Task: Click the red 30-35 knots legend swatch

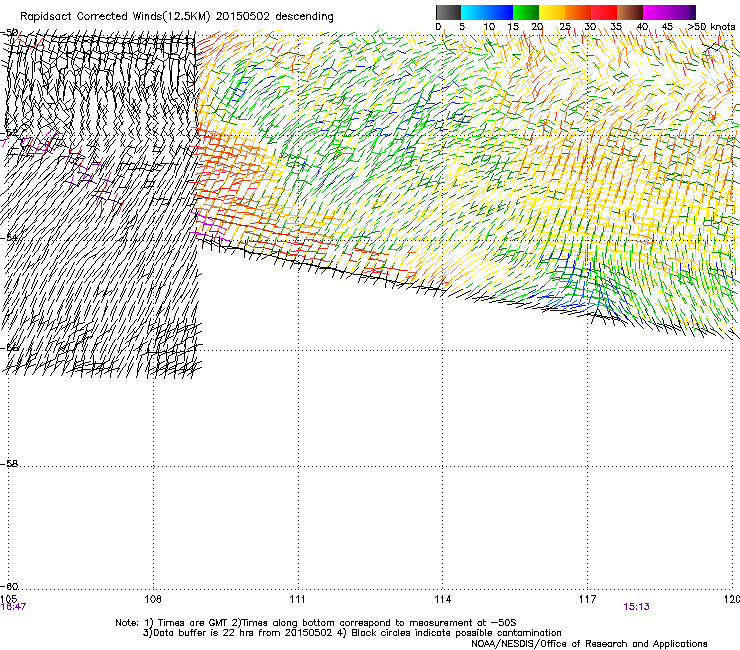Action: 604,12
